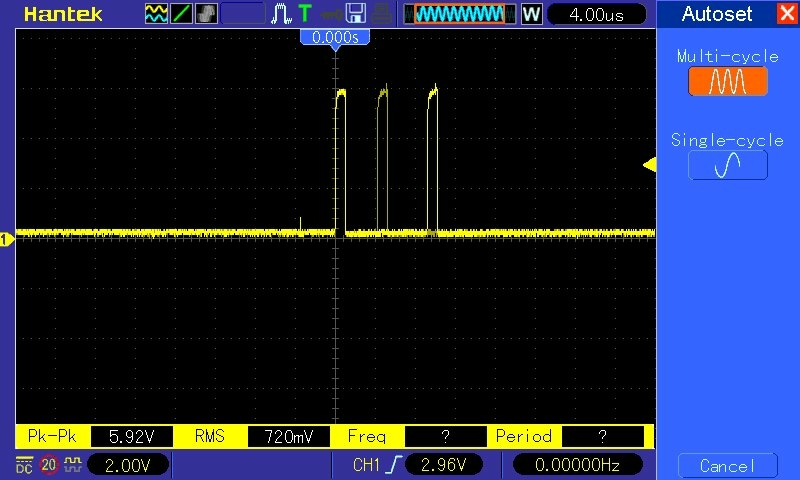Click the 4.00us timebase readout

tap(596, 14)
